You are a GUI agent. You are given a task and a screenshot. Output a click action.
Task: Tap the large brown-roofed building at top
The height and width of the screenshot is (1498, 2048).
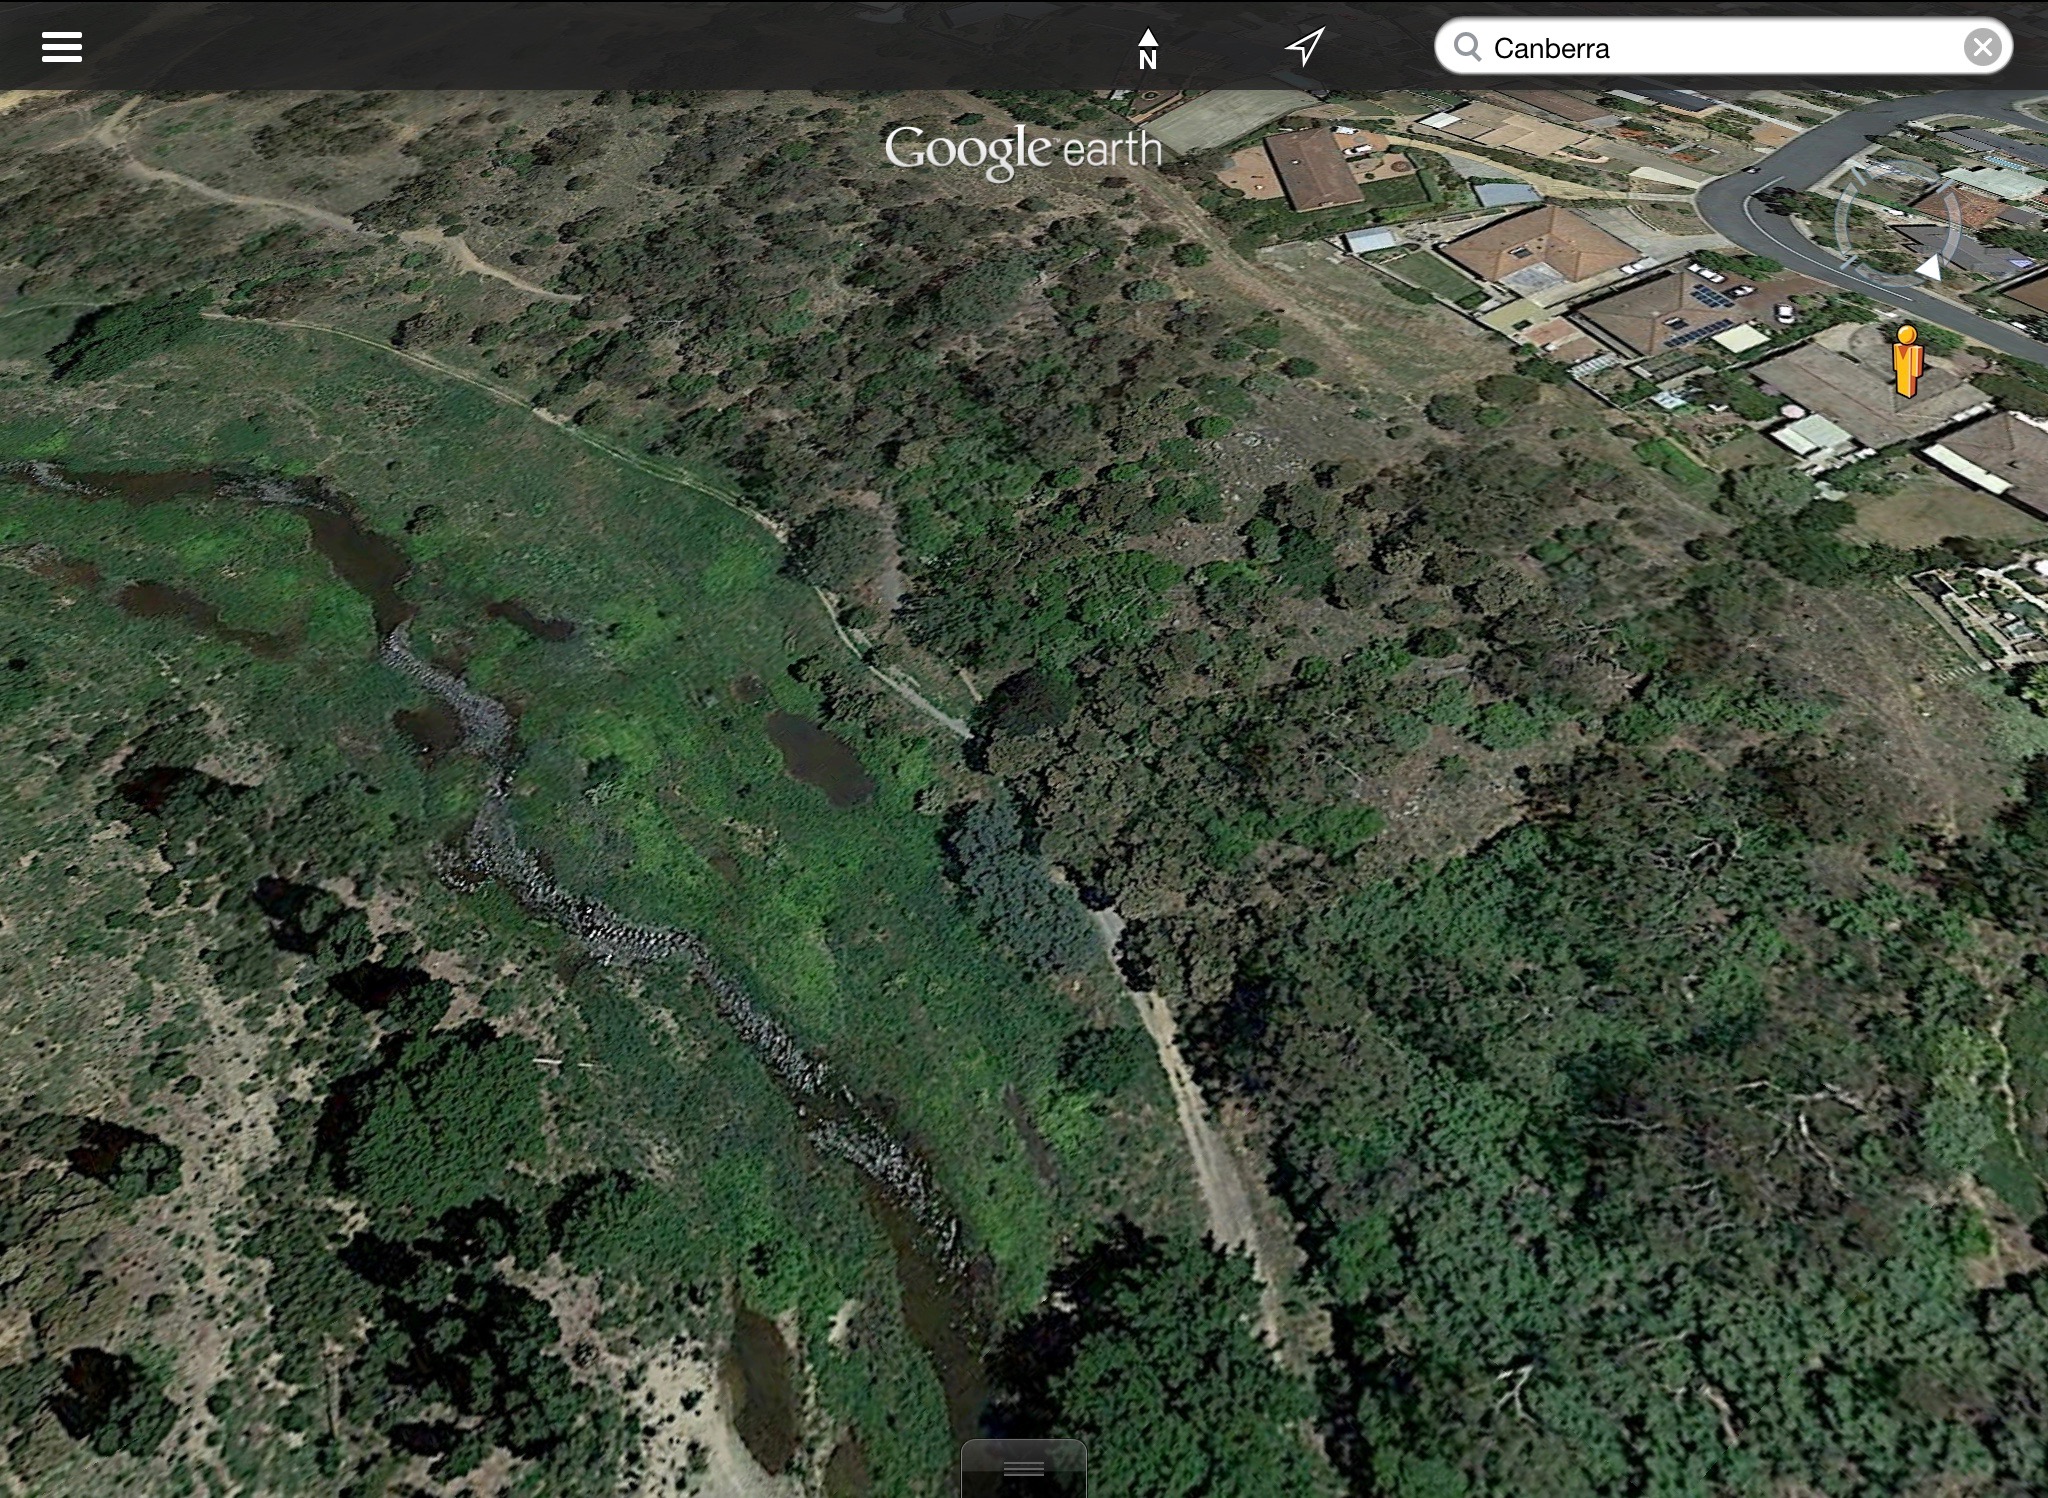1311,169
